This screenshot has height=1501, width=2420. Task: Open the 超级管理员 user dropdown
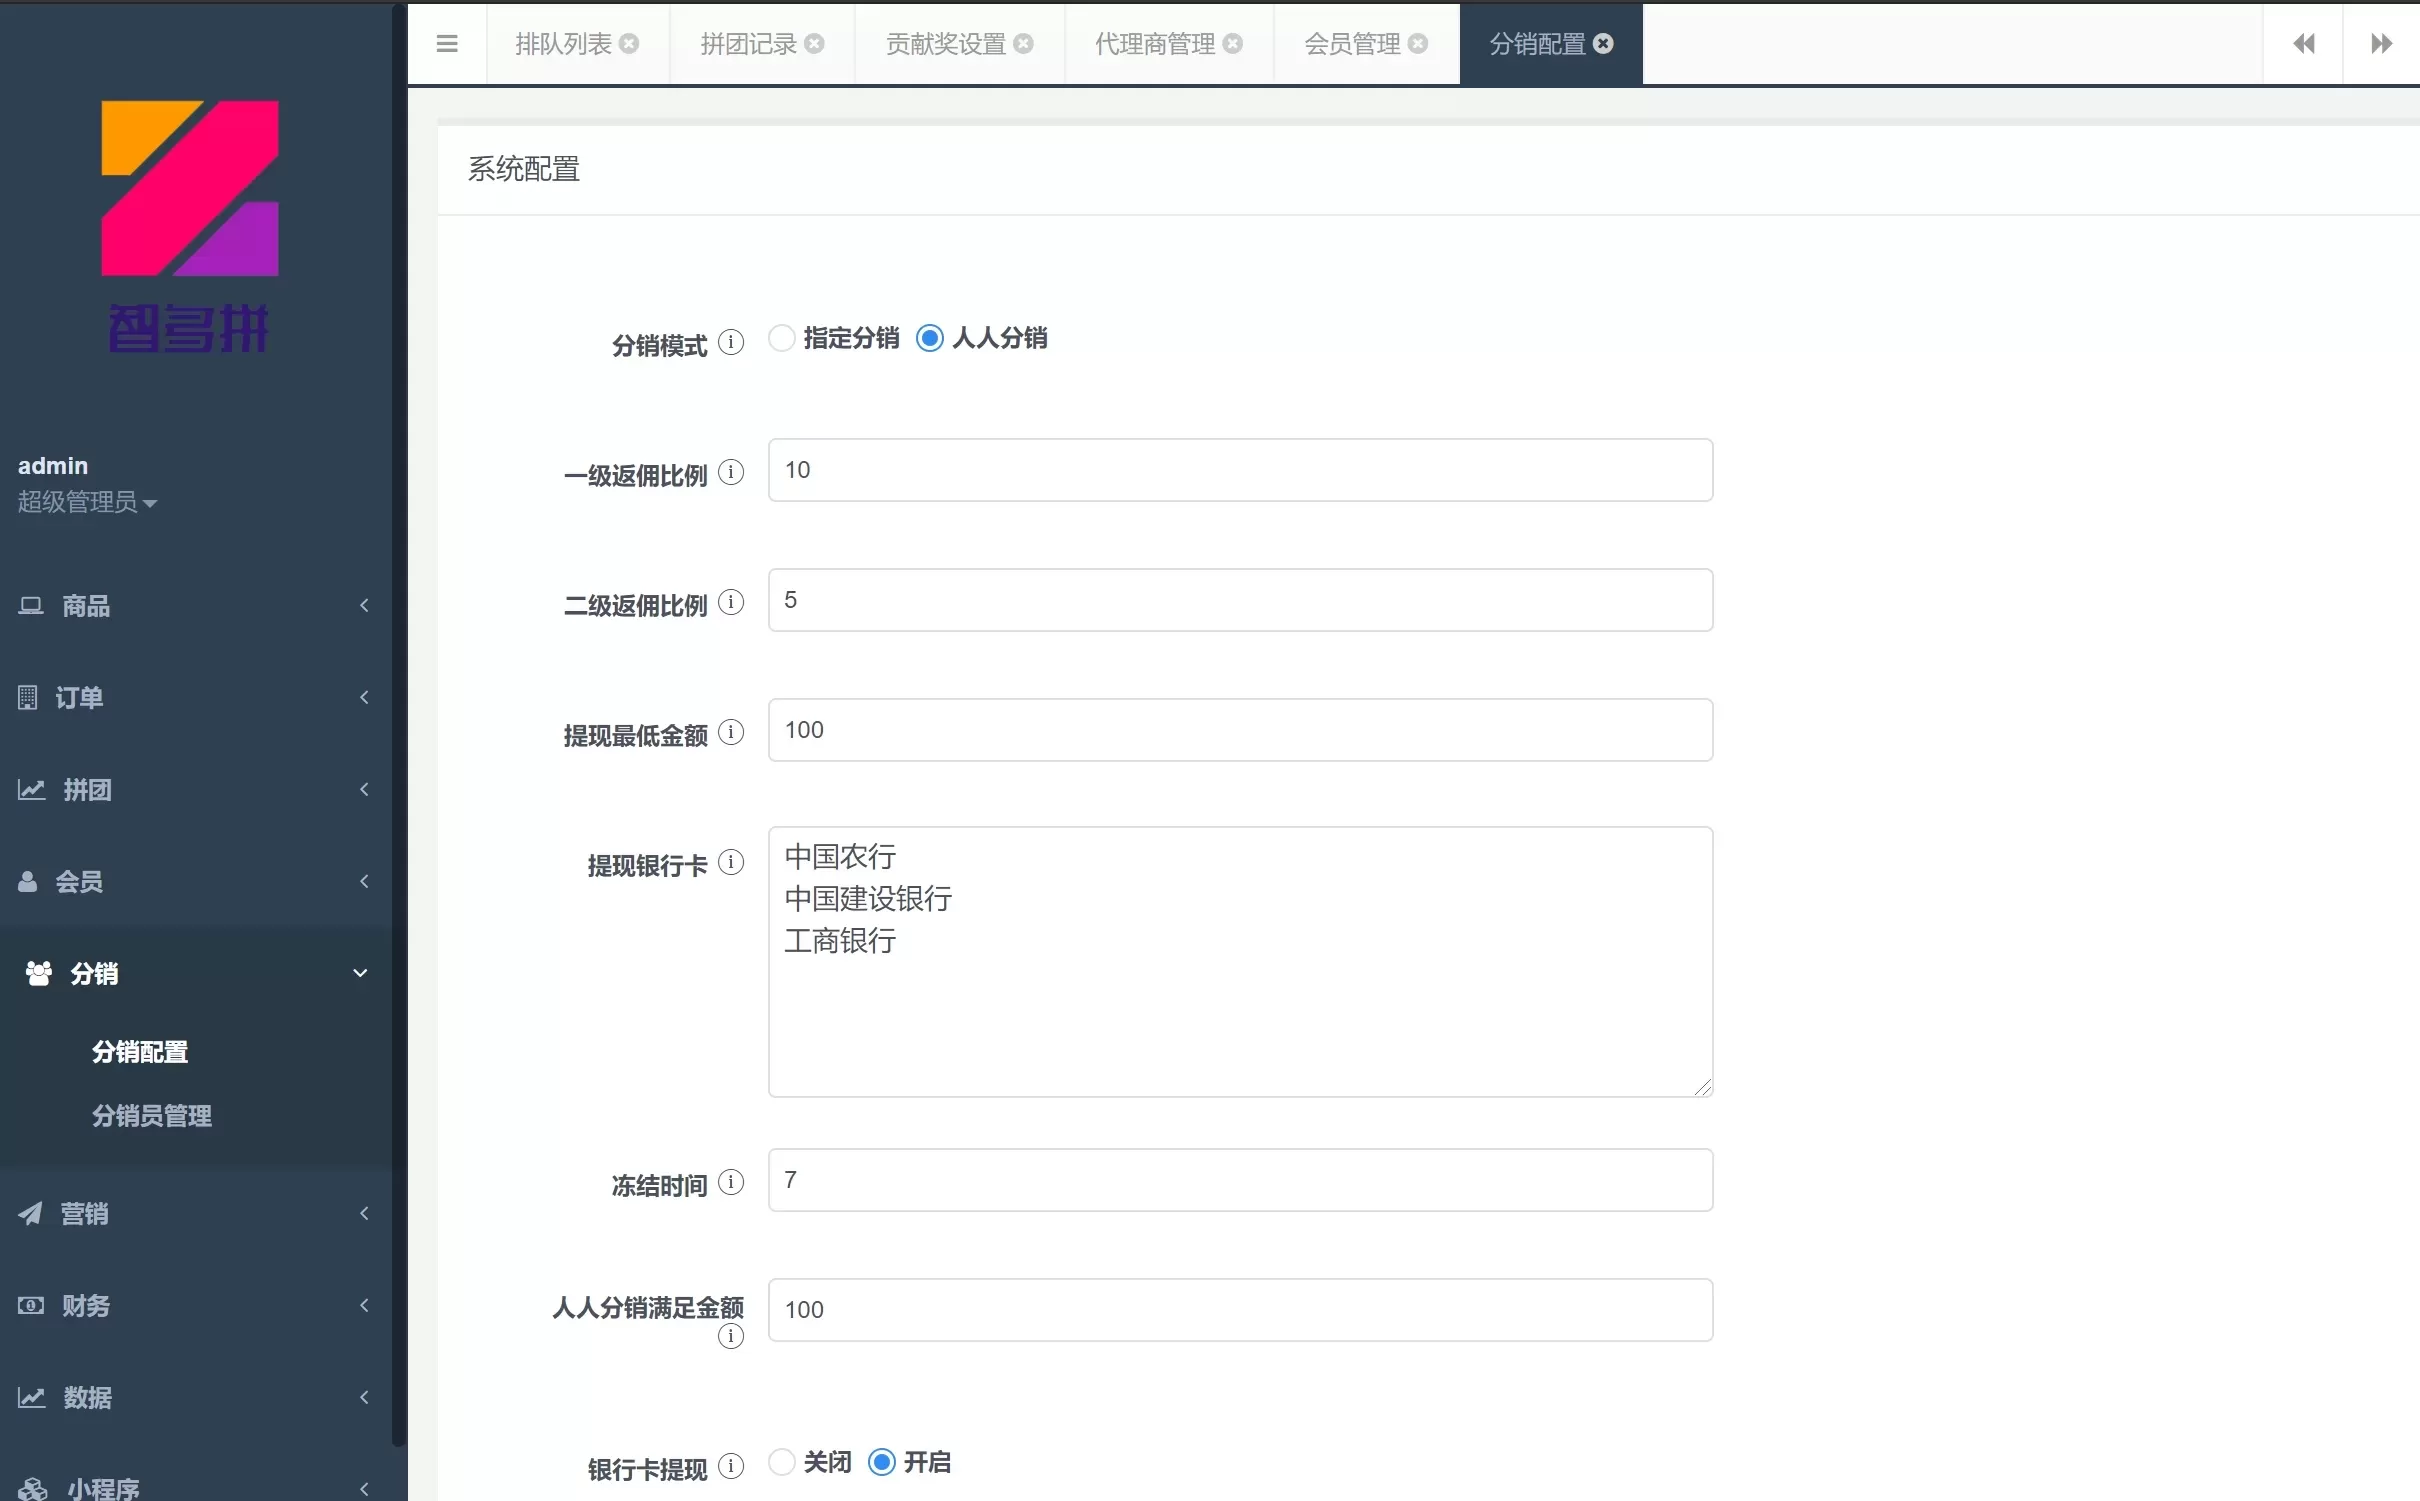tap(87, 502)
